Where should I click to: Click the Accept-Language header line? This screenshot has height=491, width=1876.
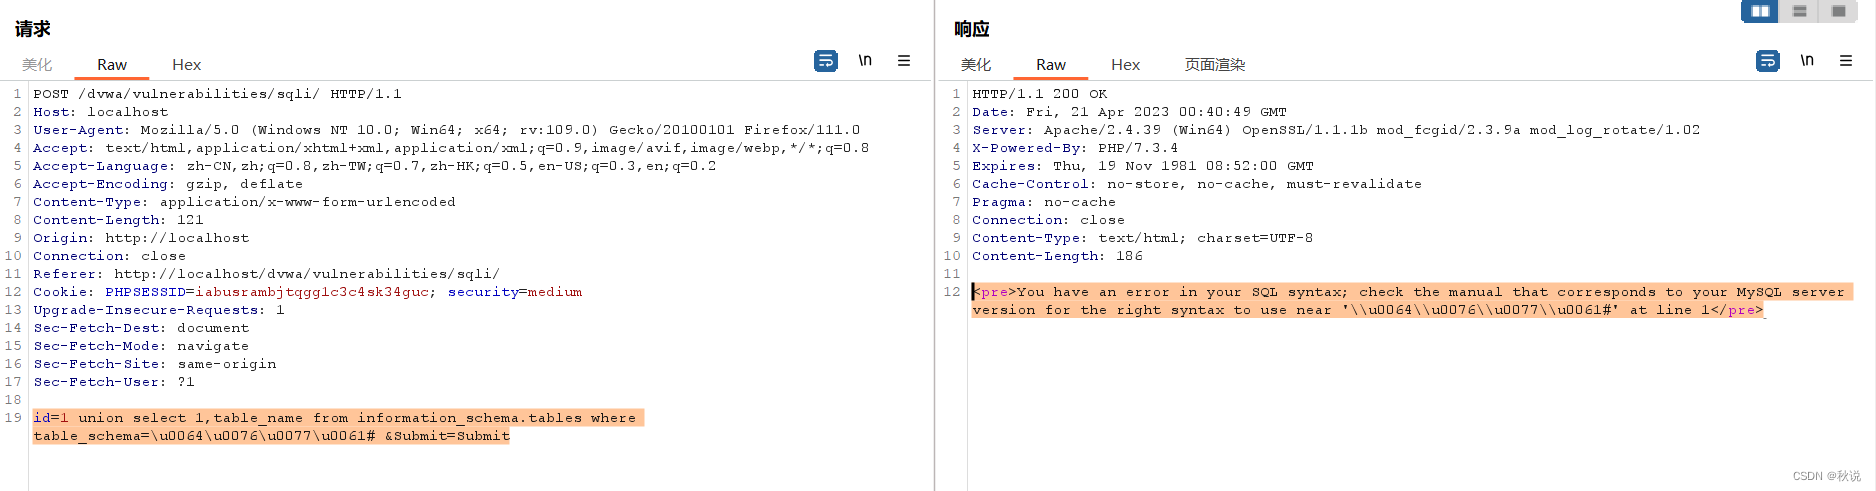click(x=374, y=166)
